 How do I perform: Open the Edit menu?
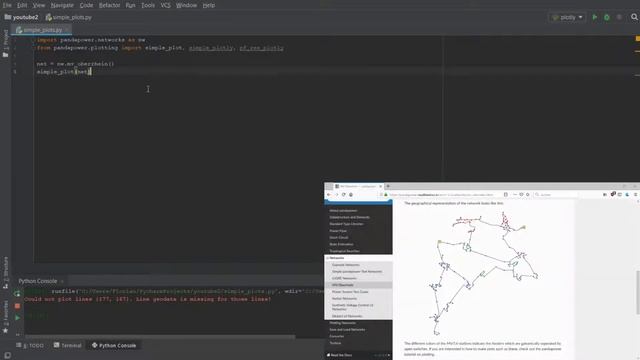click(x=22, y=5)
